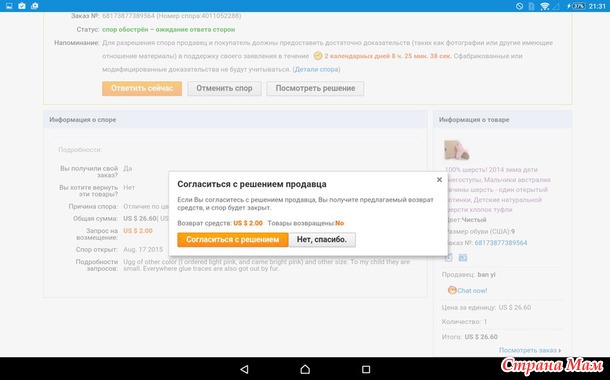Click the orange 'Согласиться с решением' button
This screenshot has width=610, height=380.
coord(233,240)
